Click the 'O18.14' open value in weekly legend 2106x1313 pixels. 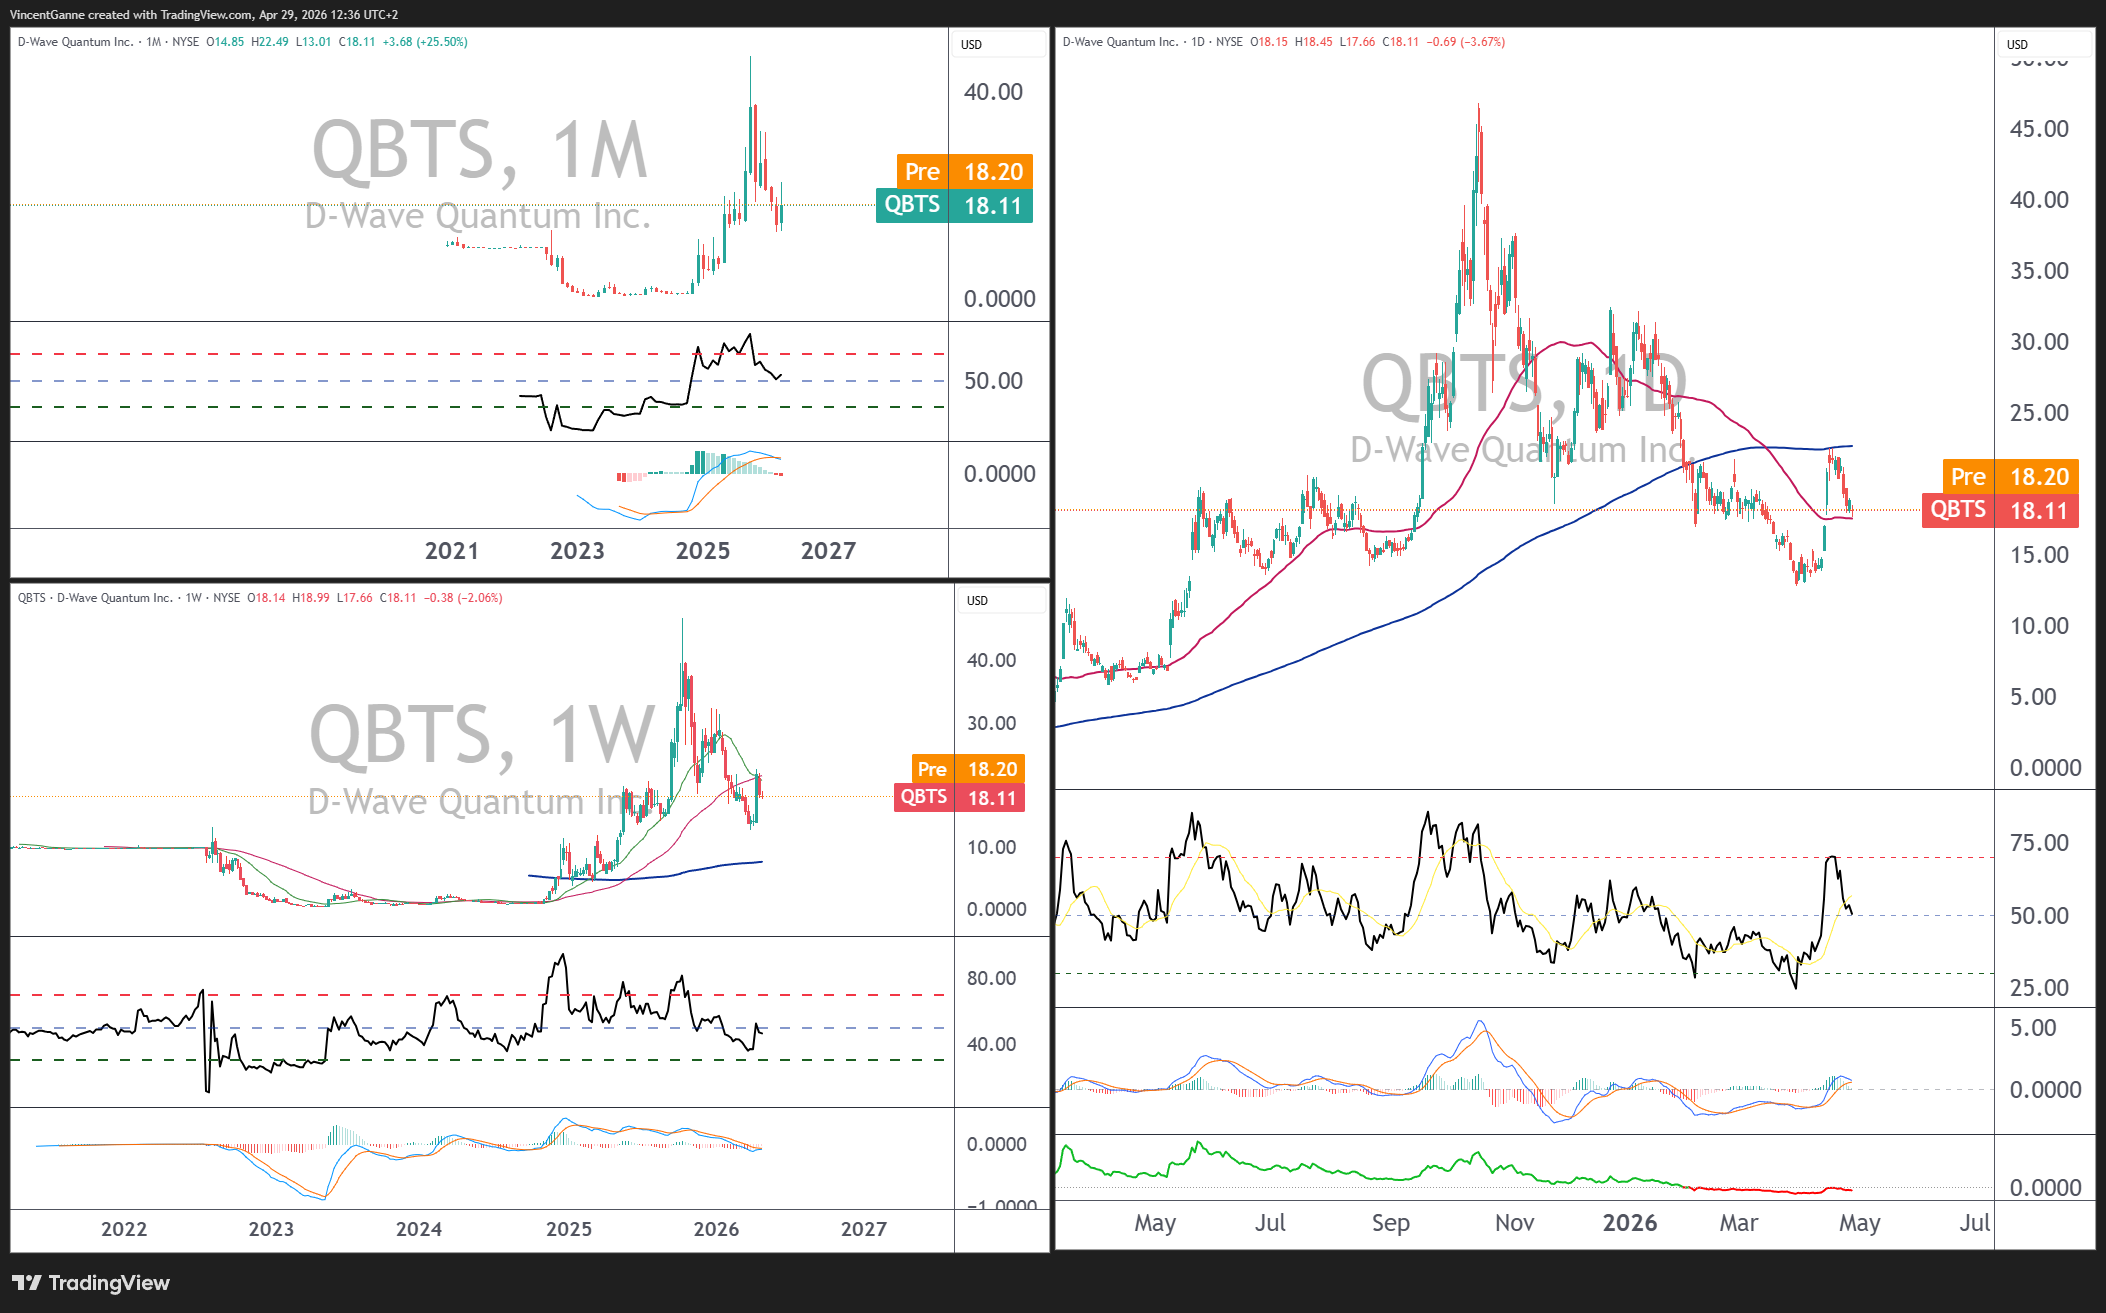(x=266, y=598)
